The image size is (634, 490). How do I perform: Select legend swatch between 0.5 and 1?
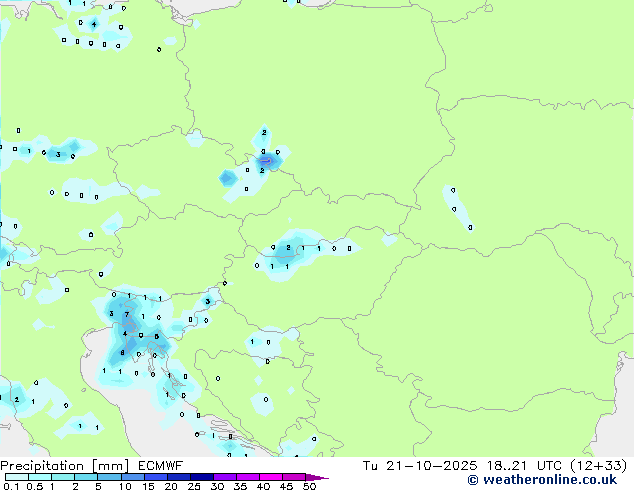(40, 477)
